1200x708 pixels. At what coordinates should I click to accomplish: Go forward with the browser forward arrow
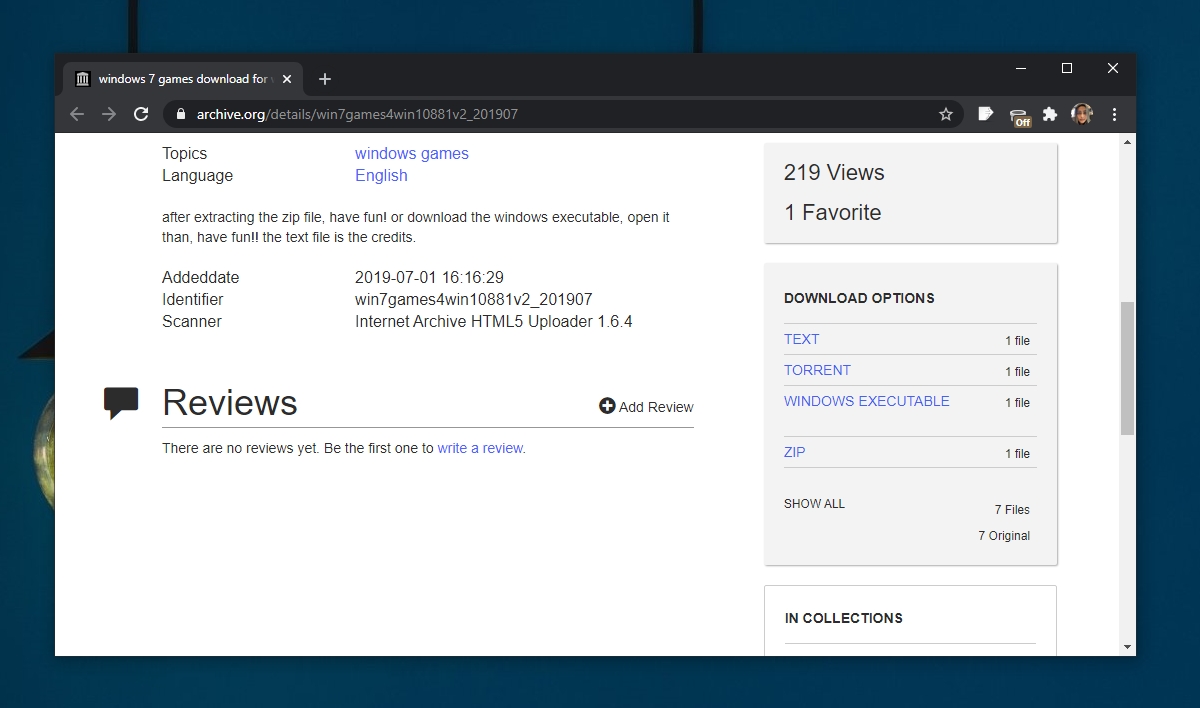(x=109, y=114)
